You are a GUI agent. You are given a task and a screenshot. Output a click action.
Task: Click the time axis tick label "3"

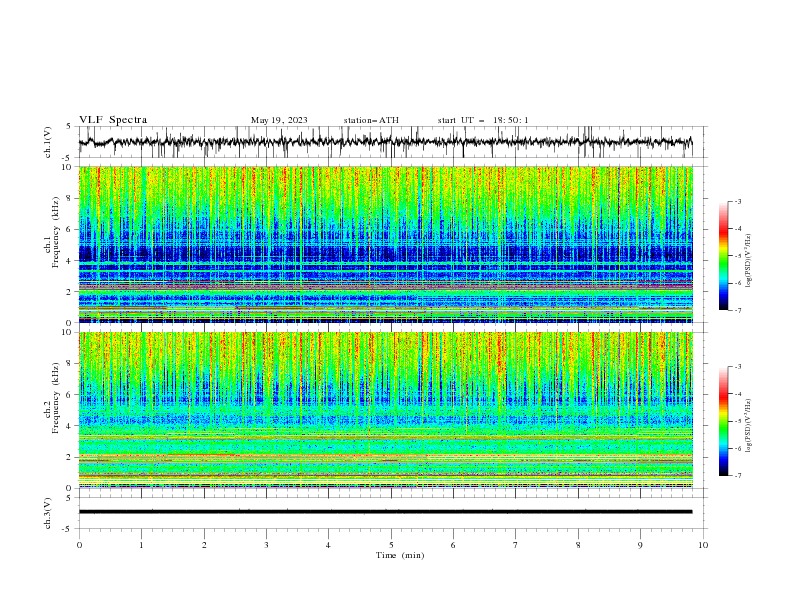coord(266,545)
